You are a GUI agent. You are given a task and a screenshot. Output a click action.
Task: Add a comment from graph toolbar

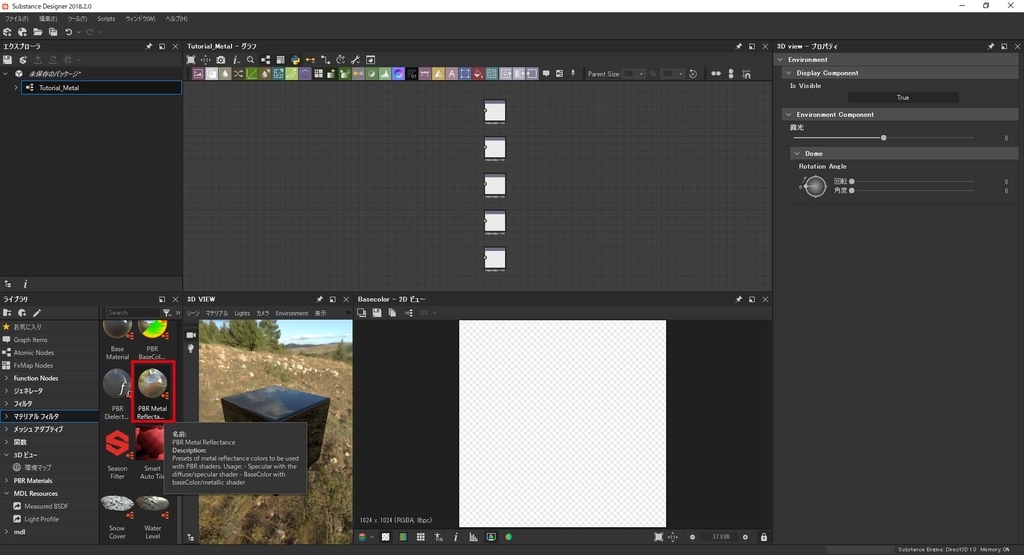pos(546,74)
